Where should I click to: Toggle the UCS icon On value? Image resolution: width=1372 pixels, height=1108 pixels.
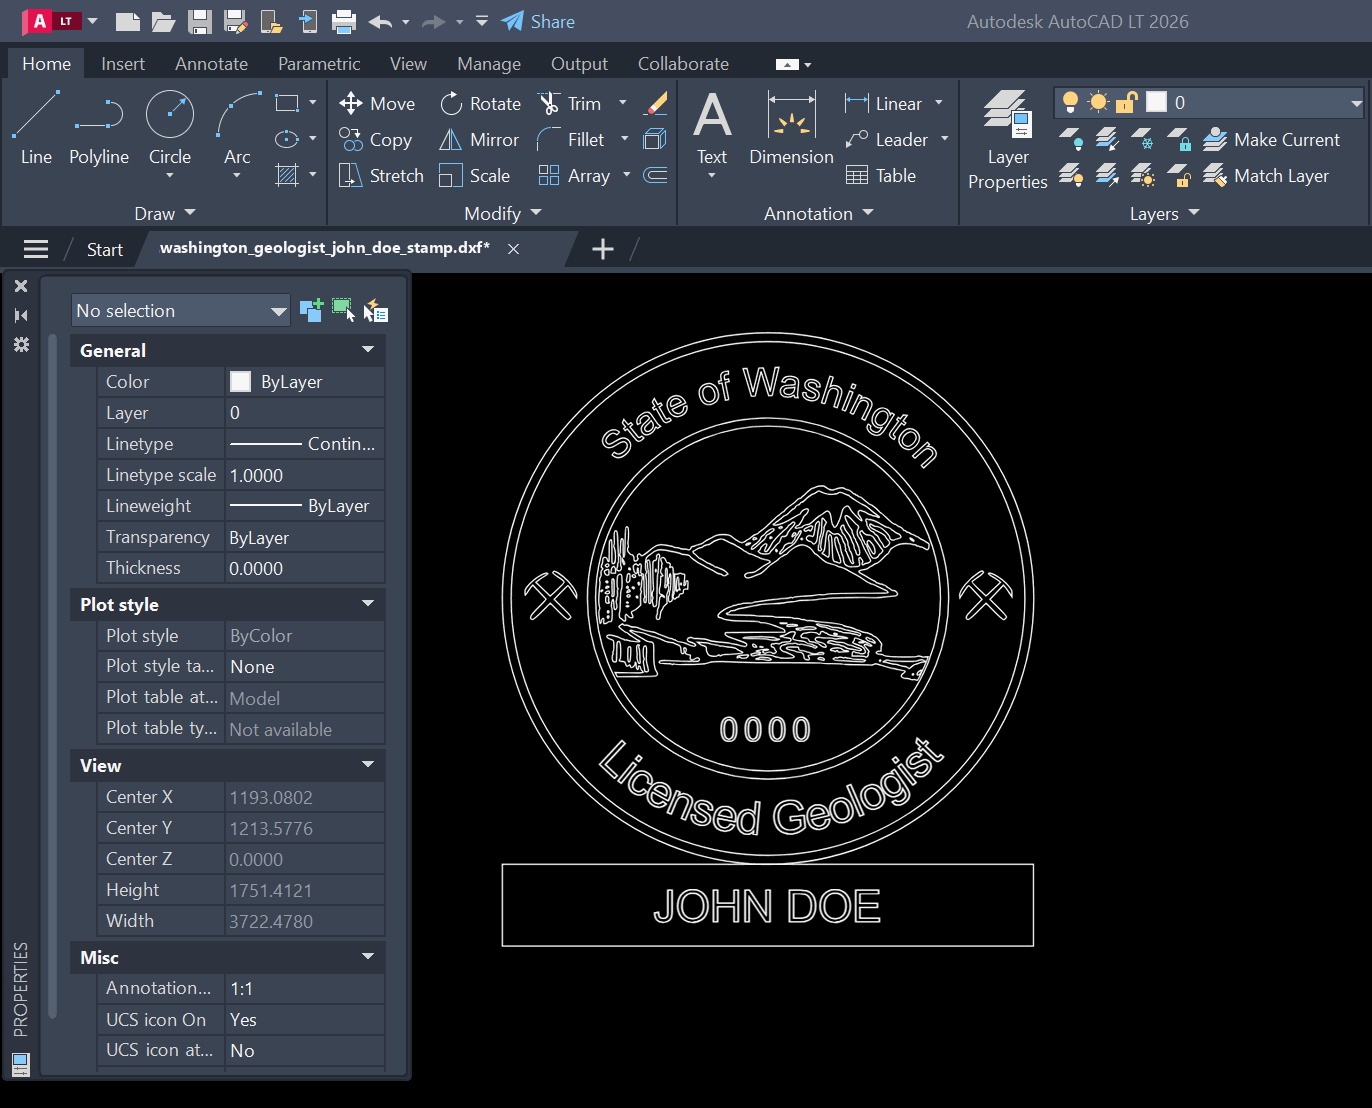pos(305,1020)
